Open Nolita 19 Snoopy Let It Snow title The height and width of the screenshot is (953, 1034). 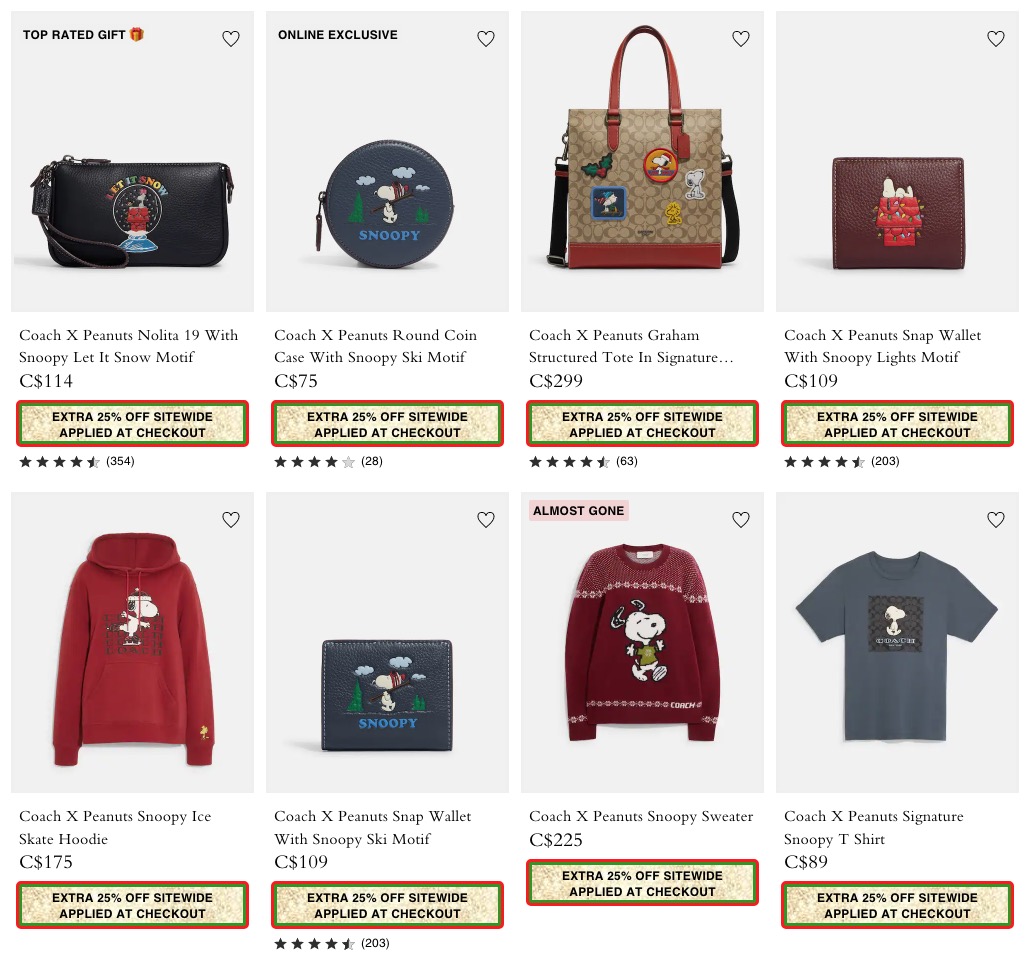pyautogui.click(x=129, y=346)
